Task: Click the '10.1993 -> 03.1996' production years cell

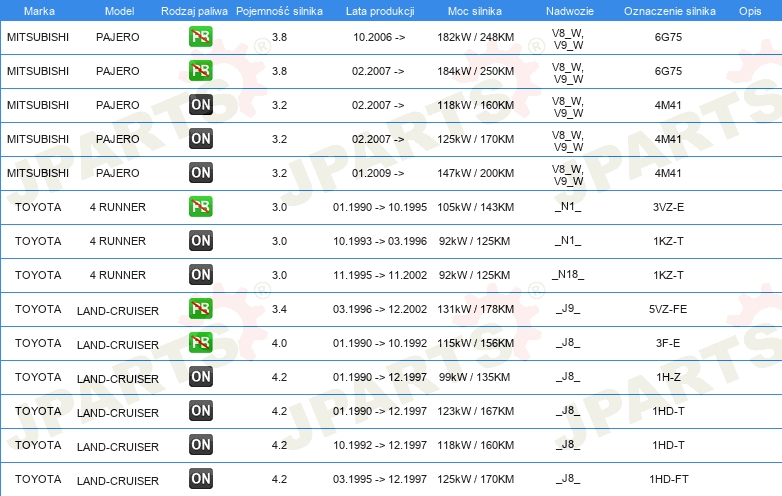Action: click(380, 241)
